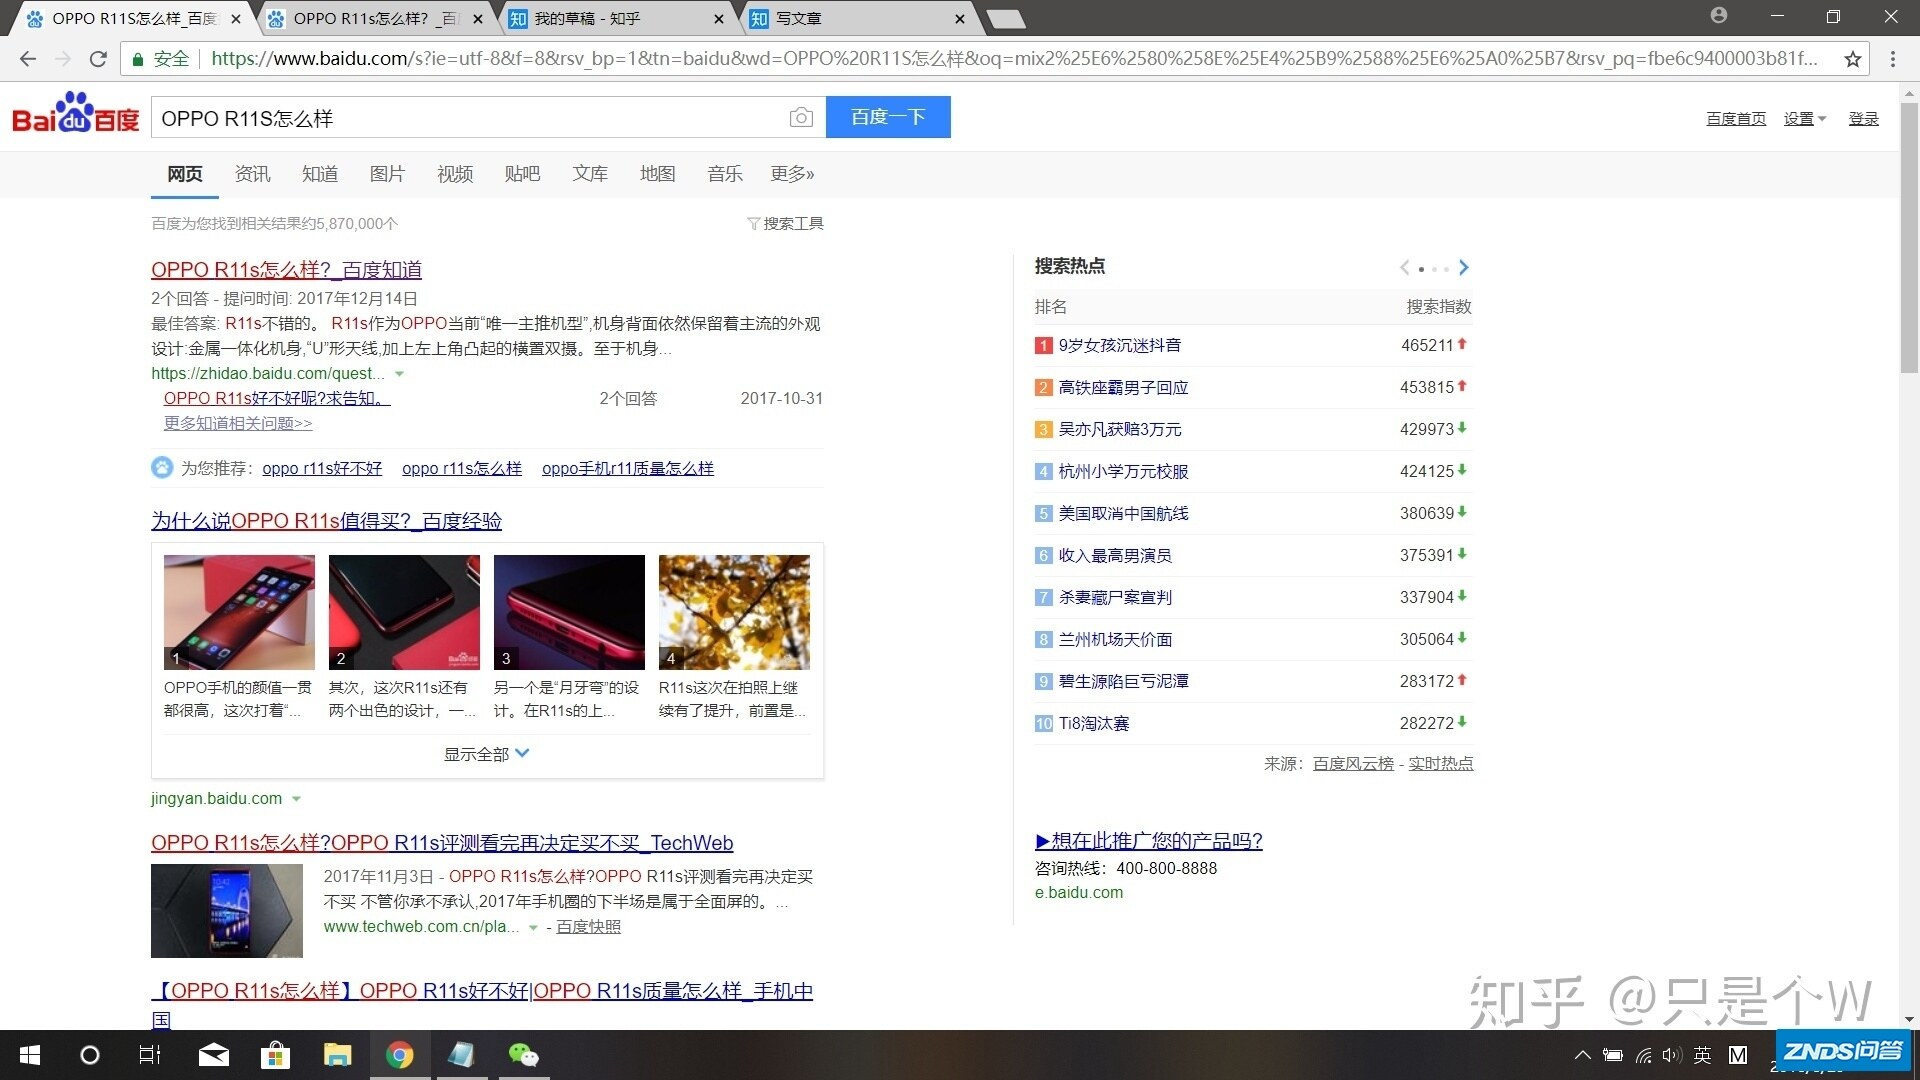
Task: Open Task View on taskbar
Action: (150, 1055)
